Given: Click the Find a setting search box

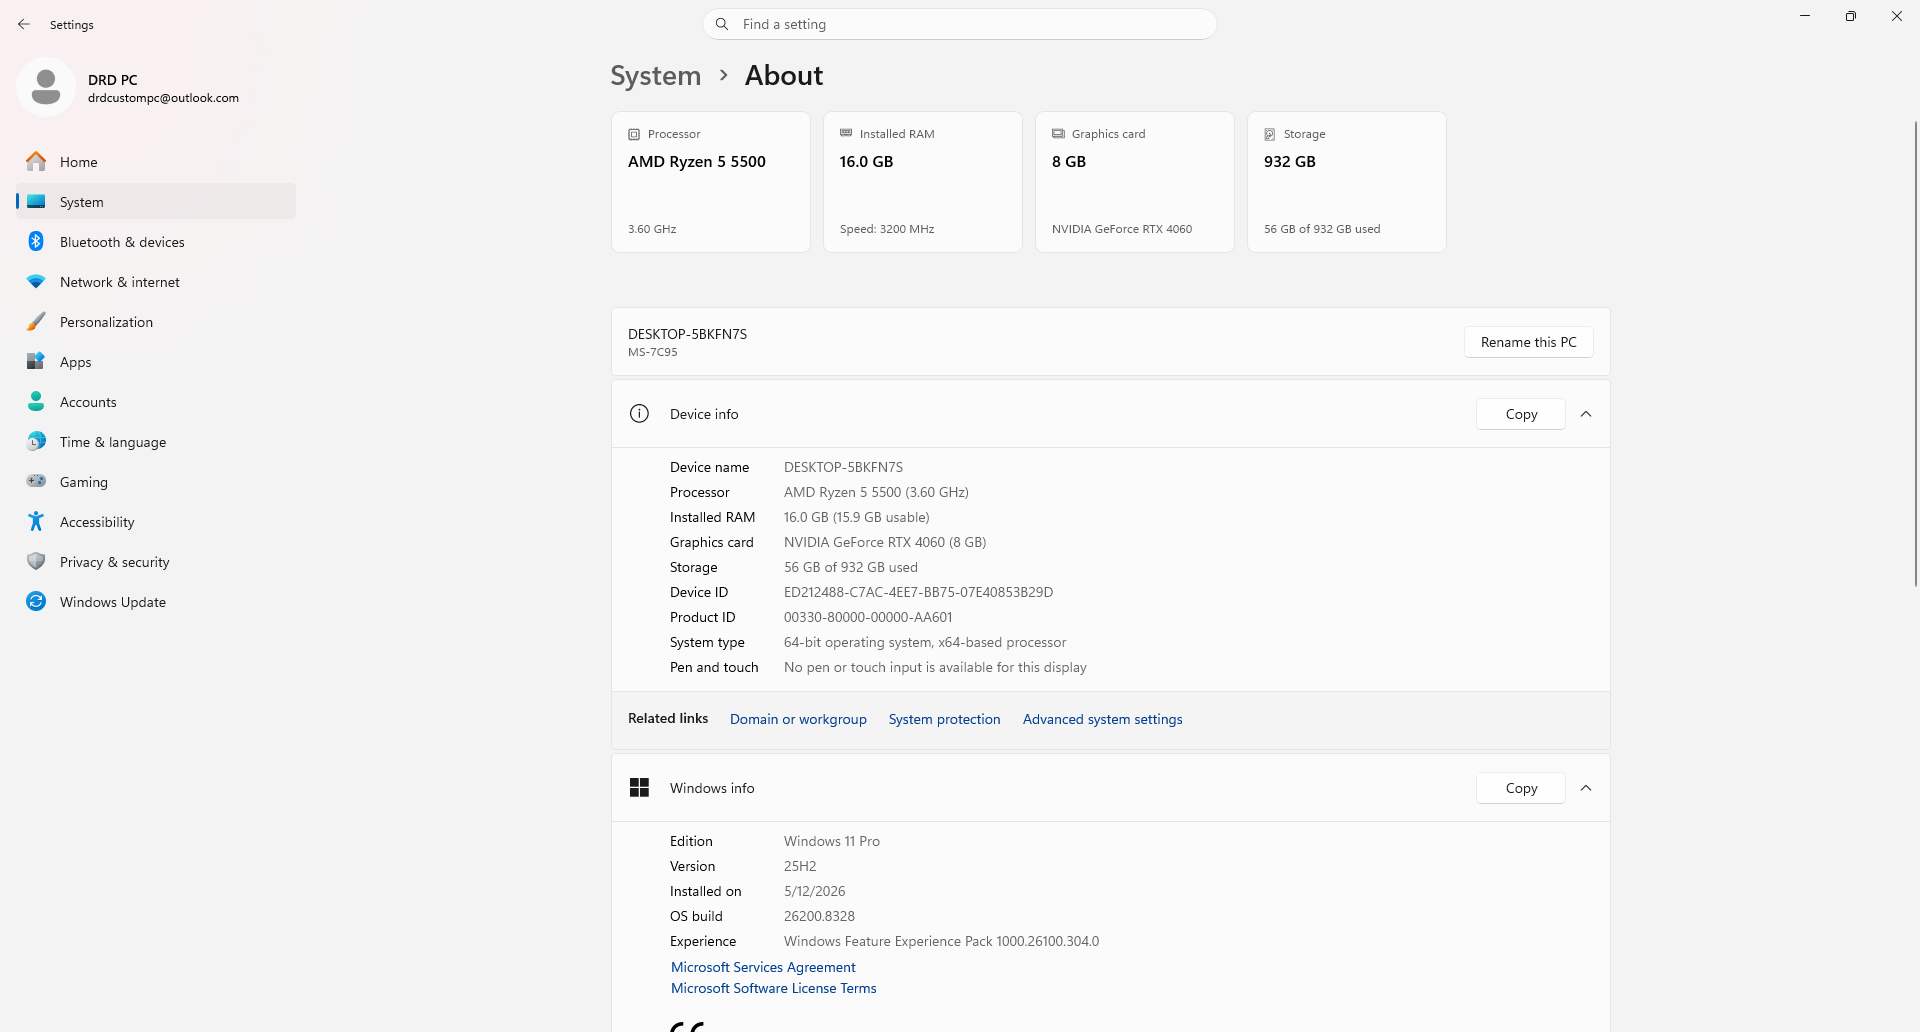Looking at the screenshot, I should [x=960, y=24].
